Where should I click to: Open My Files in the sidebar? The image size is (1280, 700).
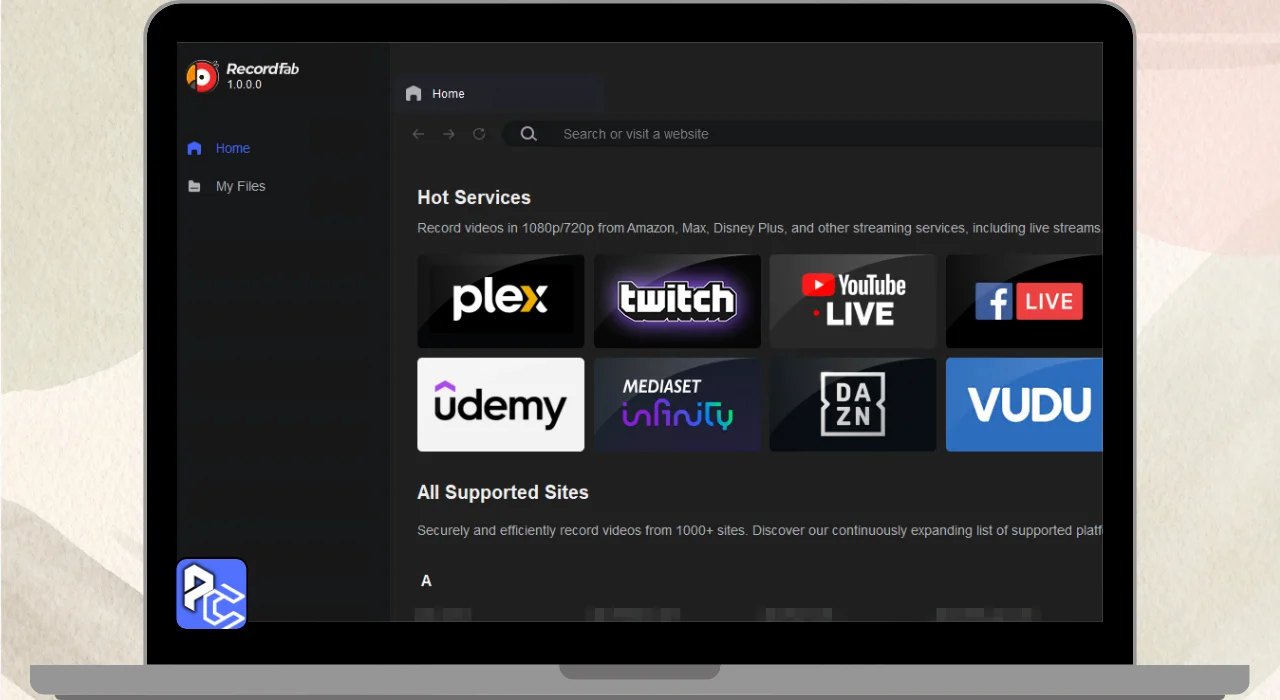[240, 186]
